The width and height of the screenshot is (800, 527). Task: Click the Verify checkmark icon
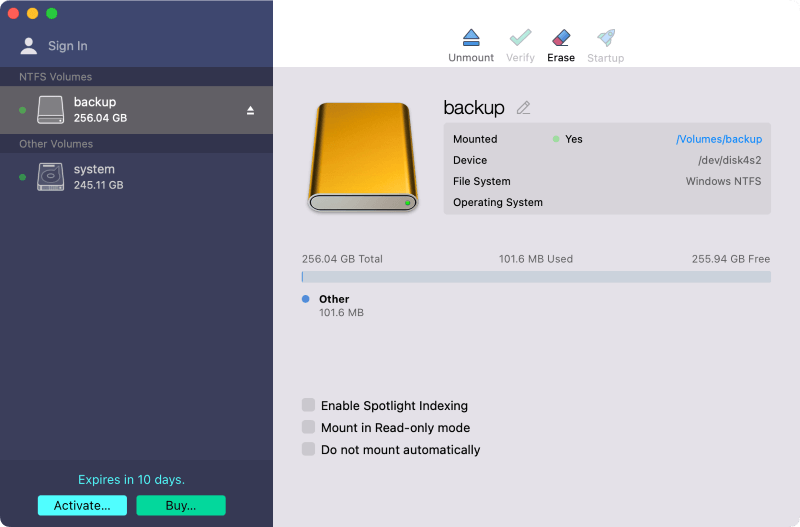click(x=520, y=38)
